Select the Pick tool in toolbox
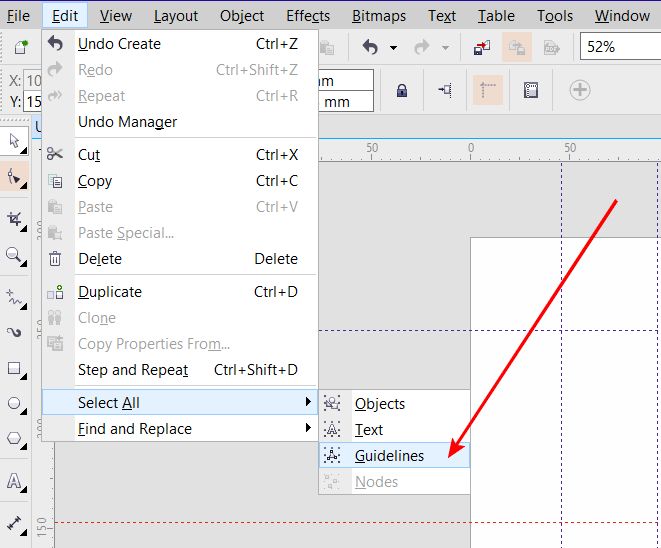 pos(14,141)
